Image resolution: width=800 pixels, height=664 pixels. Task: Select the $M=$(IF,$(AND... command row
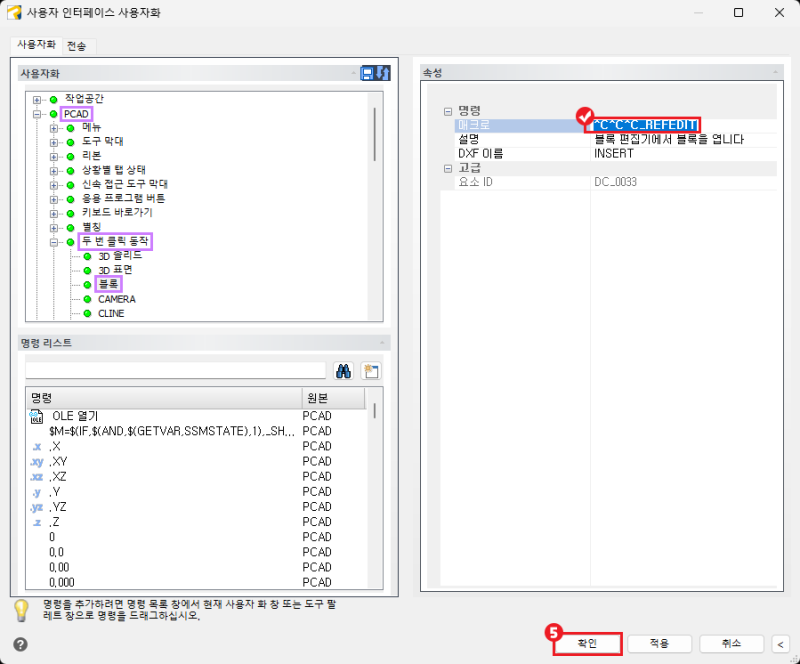click(x=196, y=431)
